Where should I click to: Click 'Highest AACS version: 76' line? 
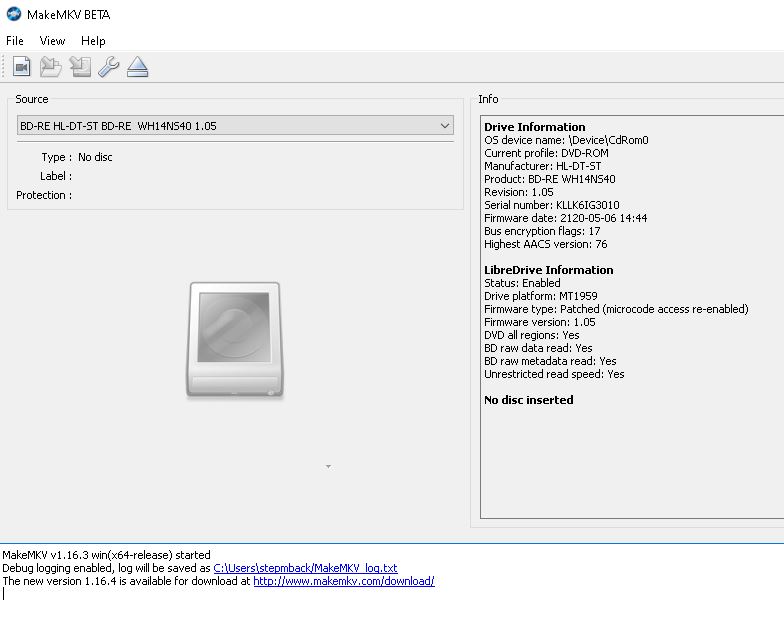pos(546,244)
